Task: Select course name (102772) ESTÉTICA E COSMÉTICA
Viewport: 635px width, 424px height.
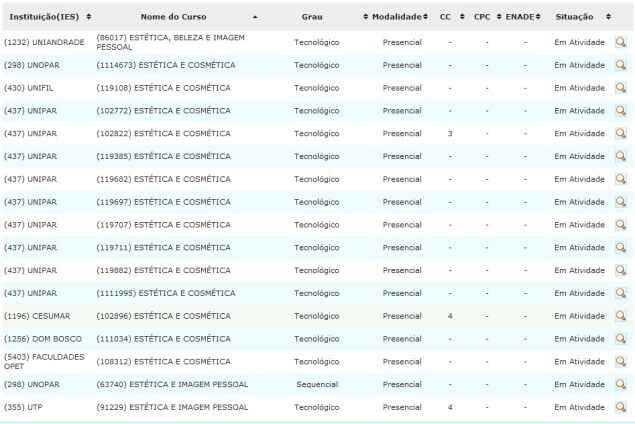Action: click(x=163, y=111)
